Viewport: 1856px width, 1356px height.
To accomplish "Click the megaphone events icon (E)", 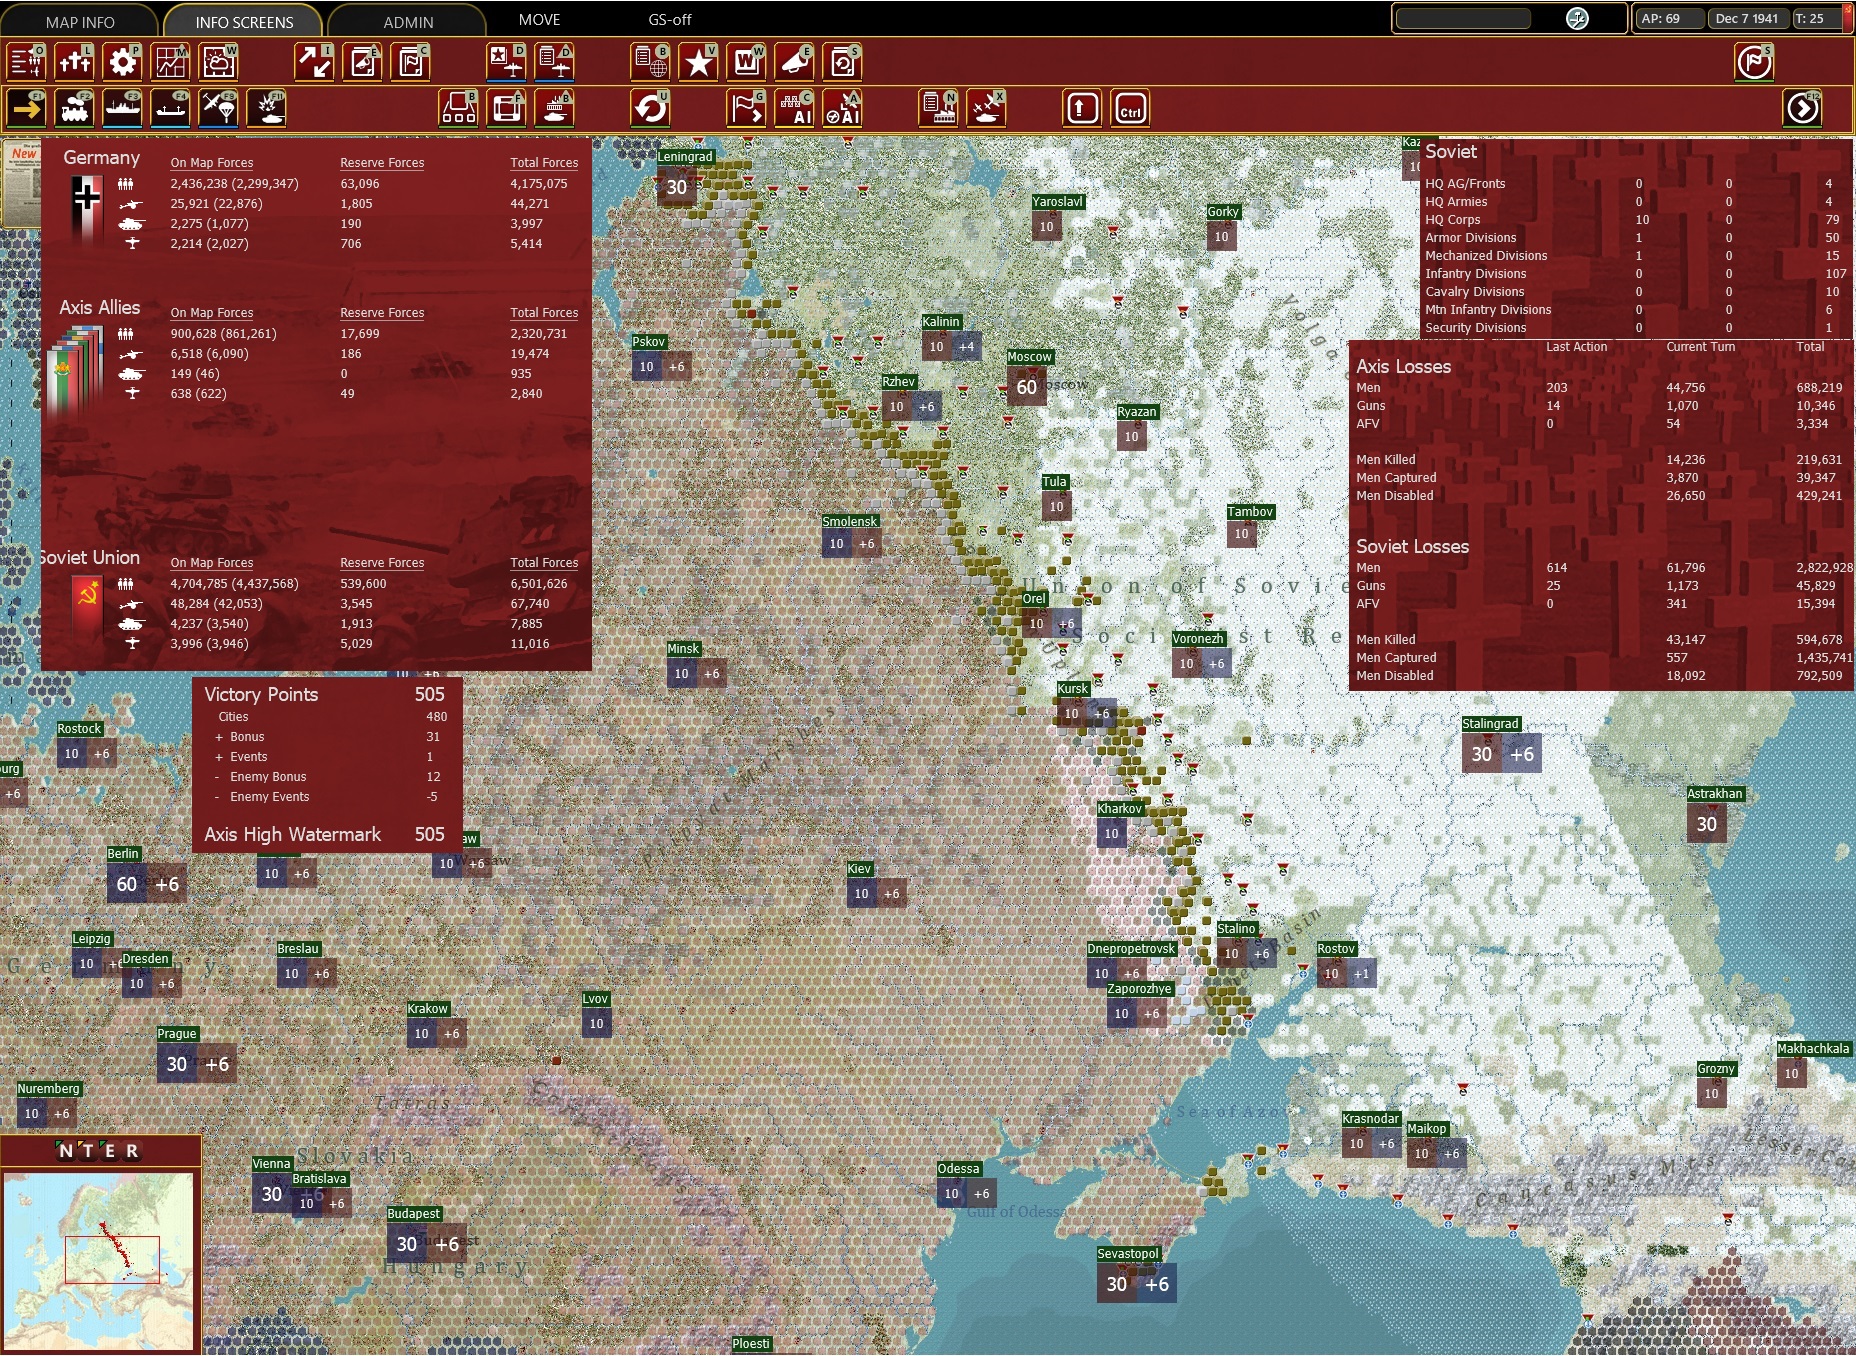I will tap(795, 62).
